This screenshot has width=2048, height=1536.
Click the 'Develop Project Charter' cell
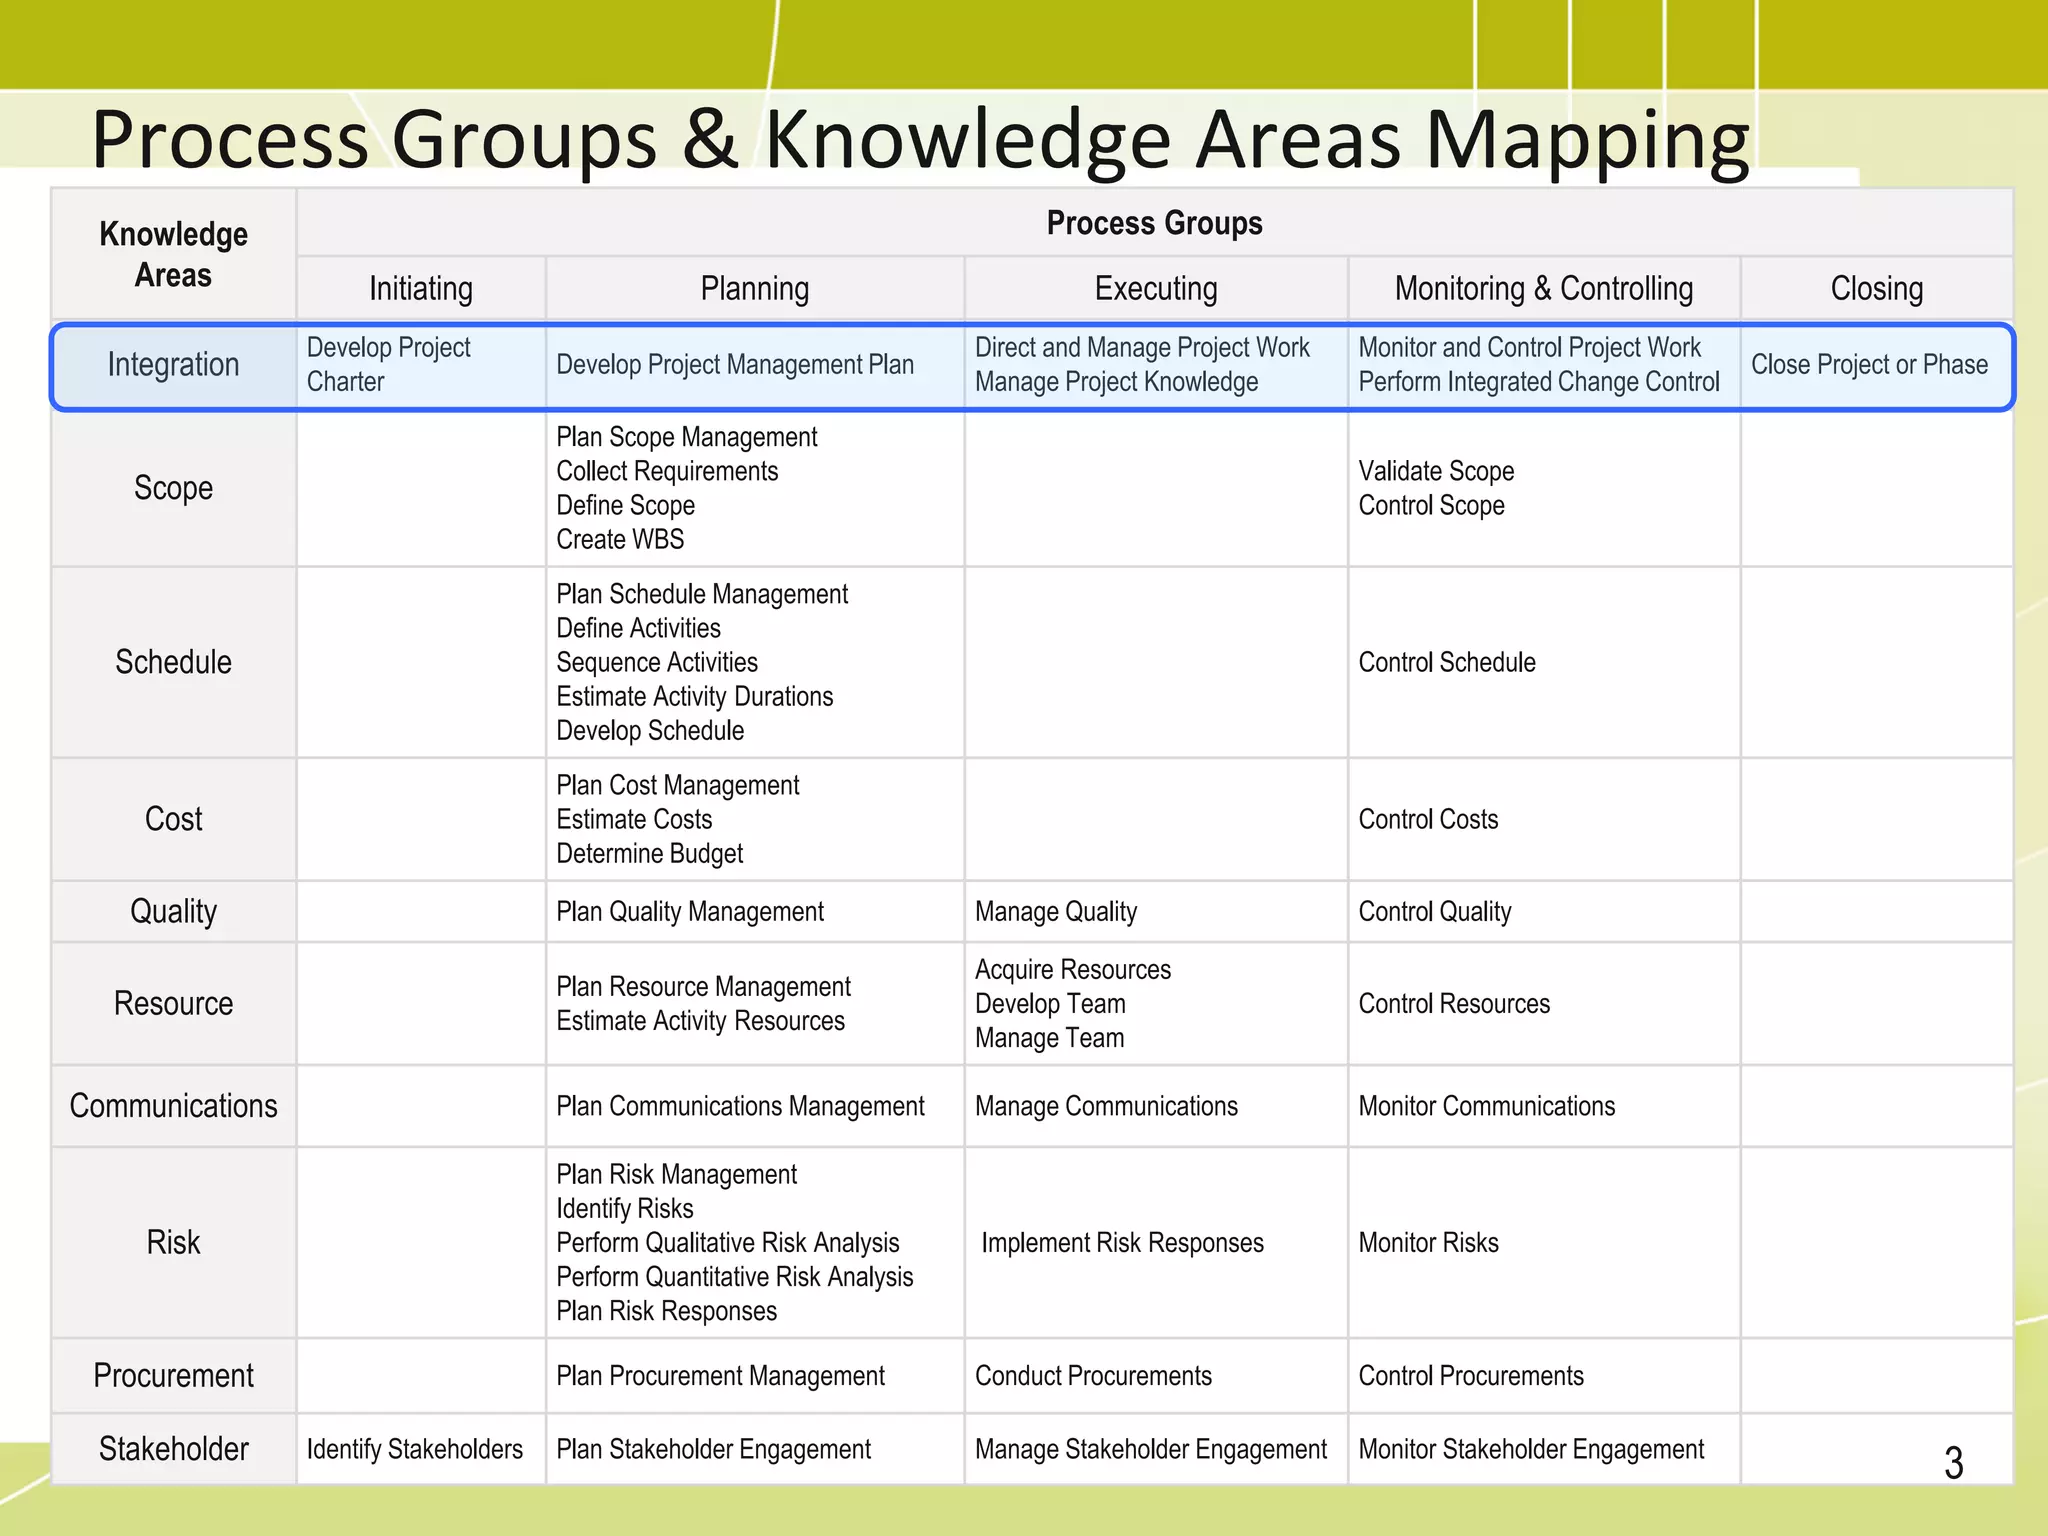(421, 365)
